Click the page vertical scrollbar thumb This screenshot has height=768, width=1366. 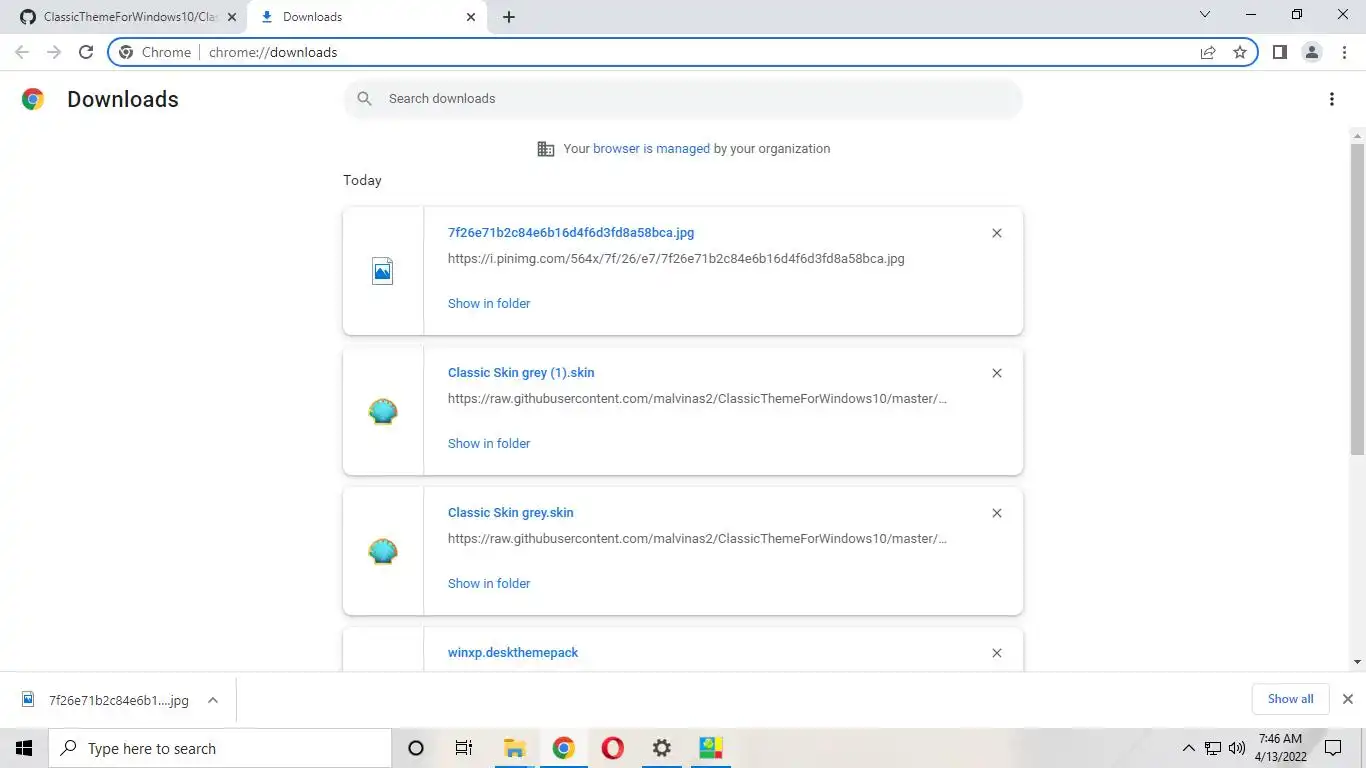[1357, 298]
